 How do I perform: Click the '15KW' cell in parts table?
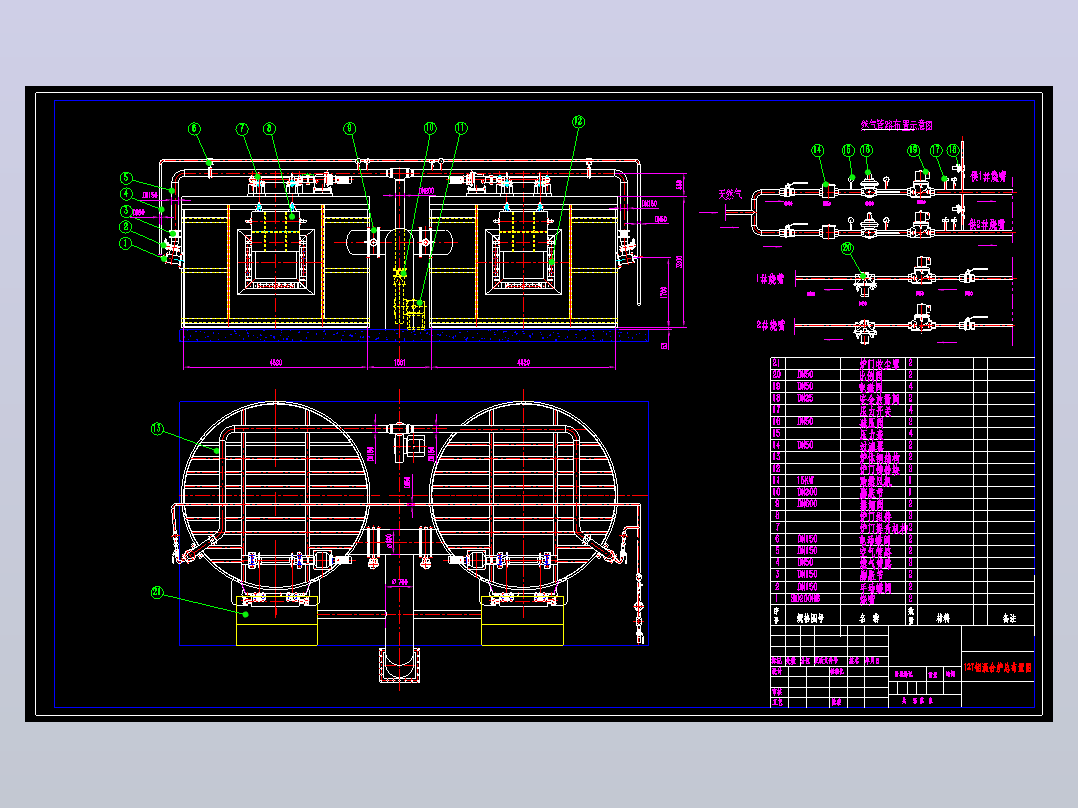tap(805, 481)
